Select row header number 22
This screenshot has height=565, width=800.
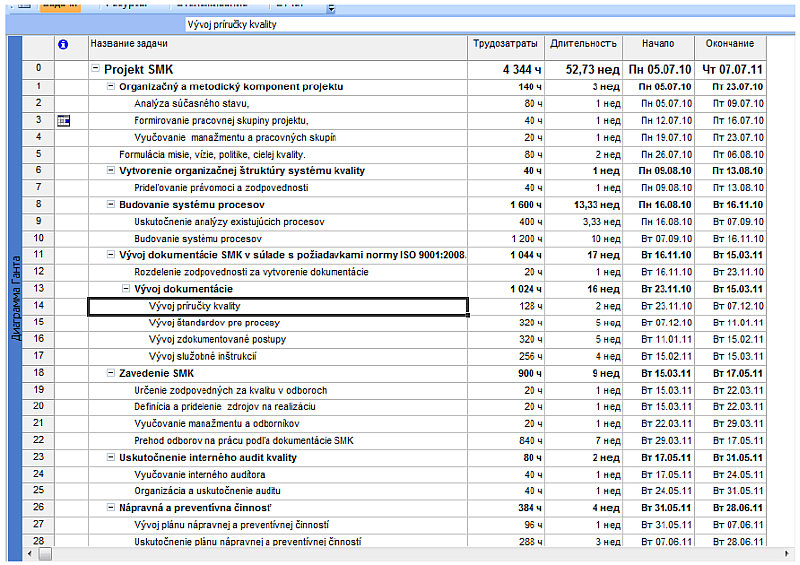[38, 440]
